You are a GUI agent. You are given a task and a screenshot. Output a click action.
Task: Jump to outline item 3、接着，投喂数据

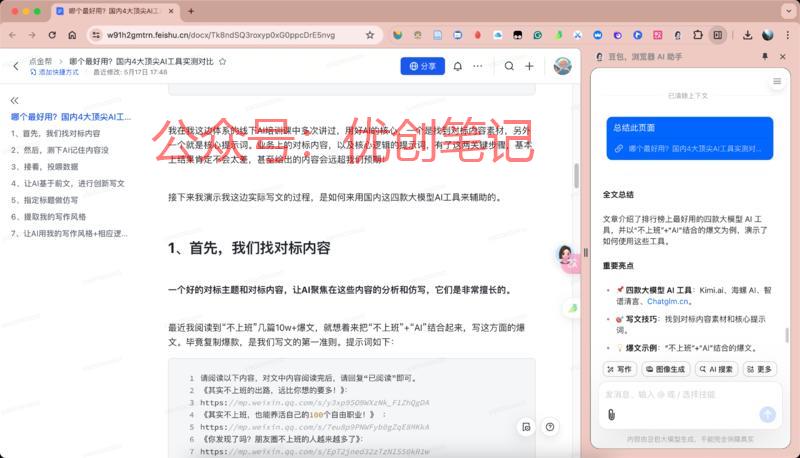[x=44, y=166]
